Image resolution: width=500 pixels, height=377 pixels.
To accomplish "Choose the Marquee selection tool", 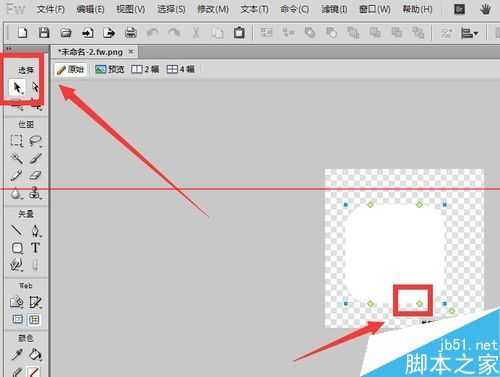I will click(x=17, y=141).
